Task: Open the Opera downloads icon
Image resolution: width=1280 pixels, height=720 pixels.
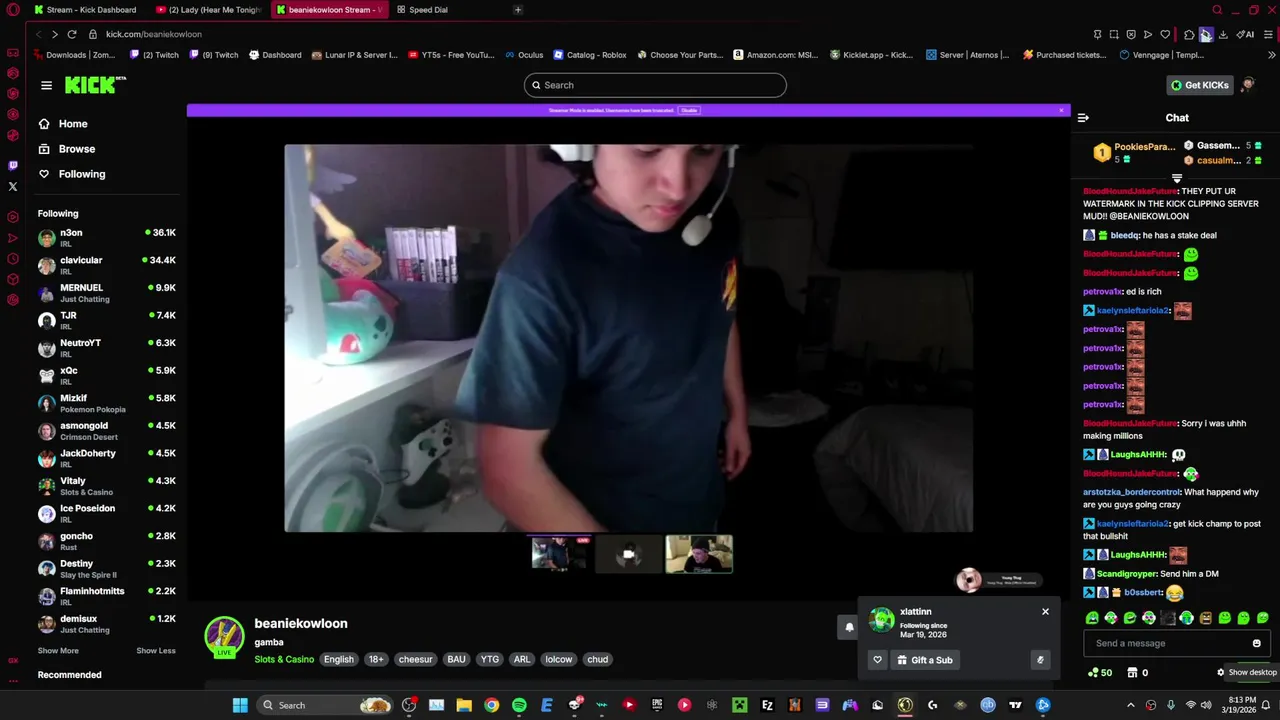Action: (1223, 34)
